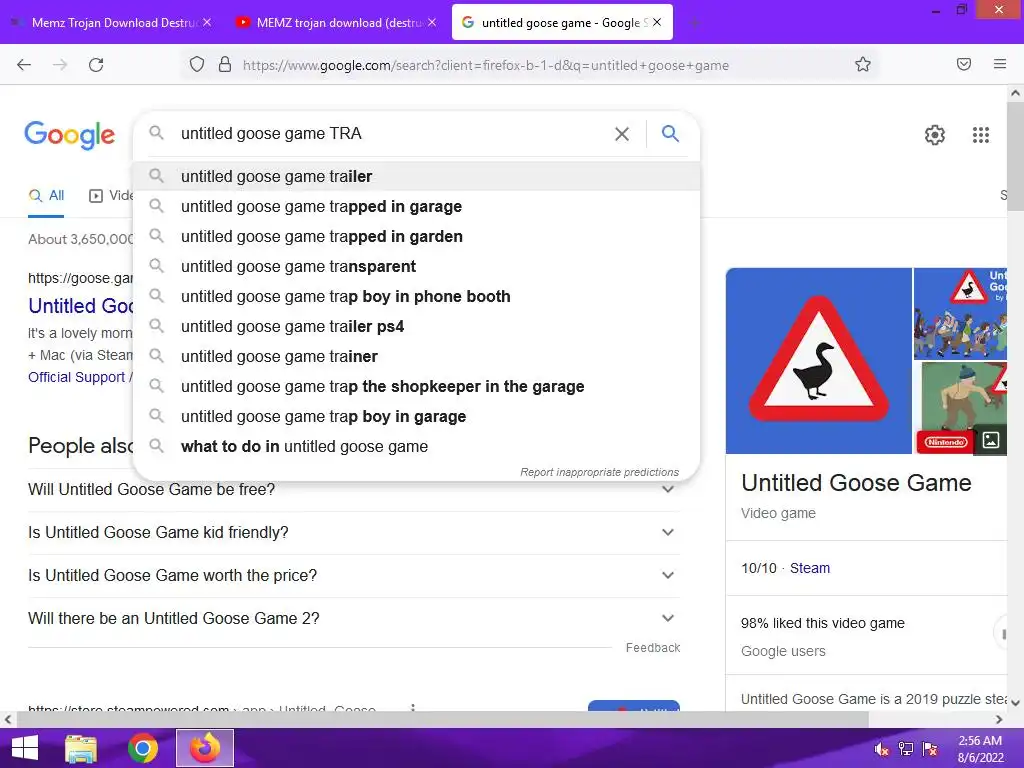The width and height of the screenshot is (1024, 768).
Task: Choose suggestion trapped in garden
Action: (416, 236)
